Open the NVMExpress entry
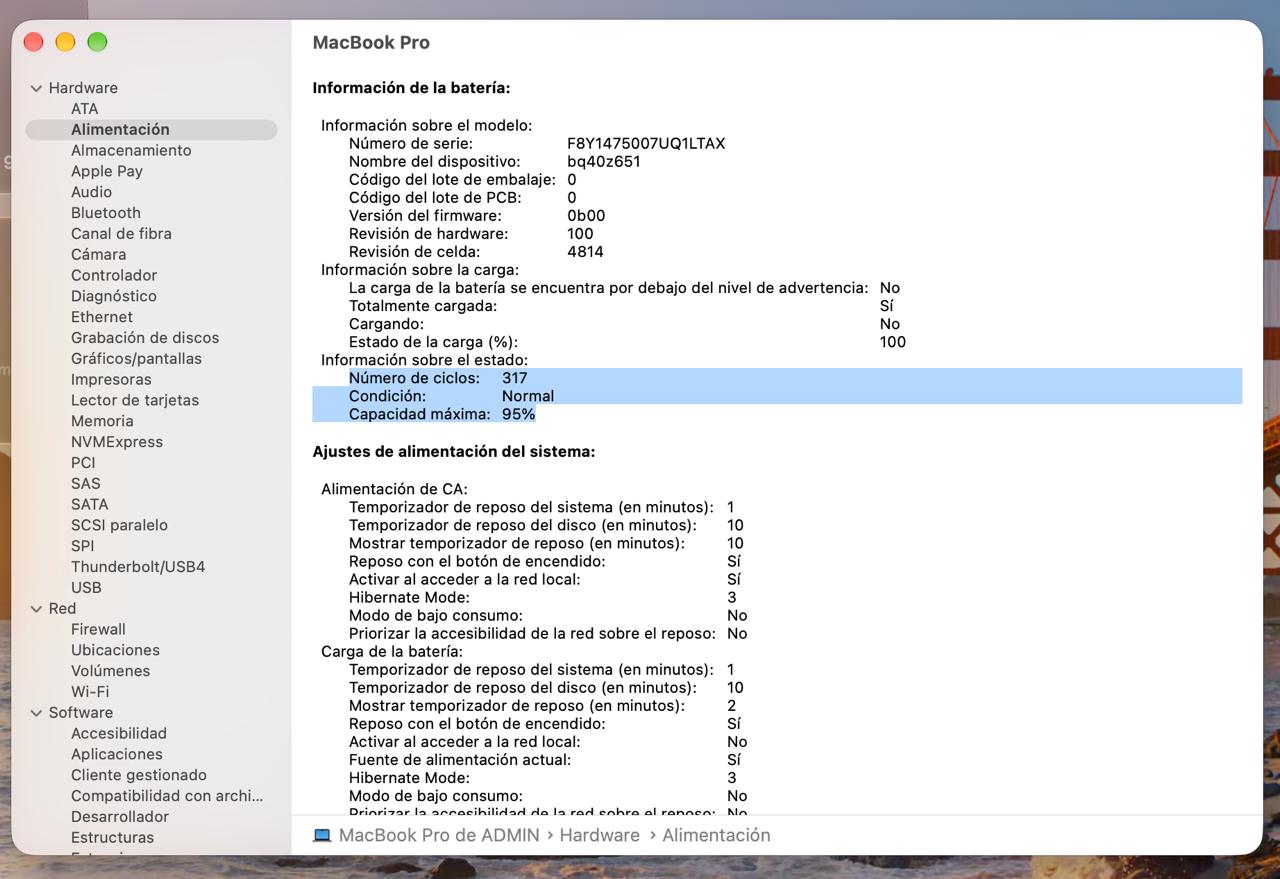Image resolution: width=1280 pixels, height=879 pixels. point(117,442)
